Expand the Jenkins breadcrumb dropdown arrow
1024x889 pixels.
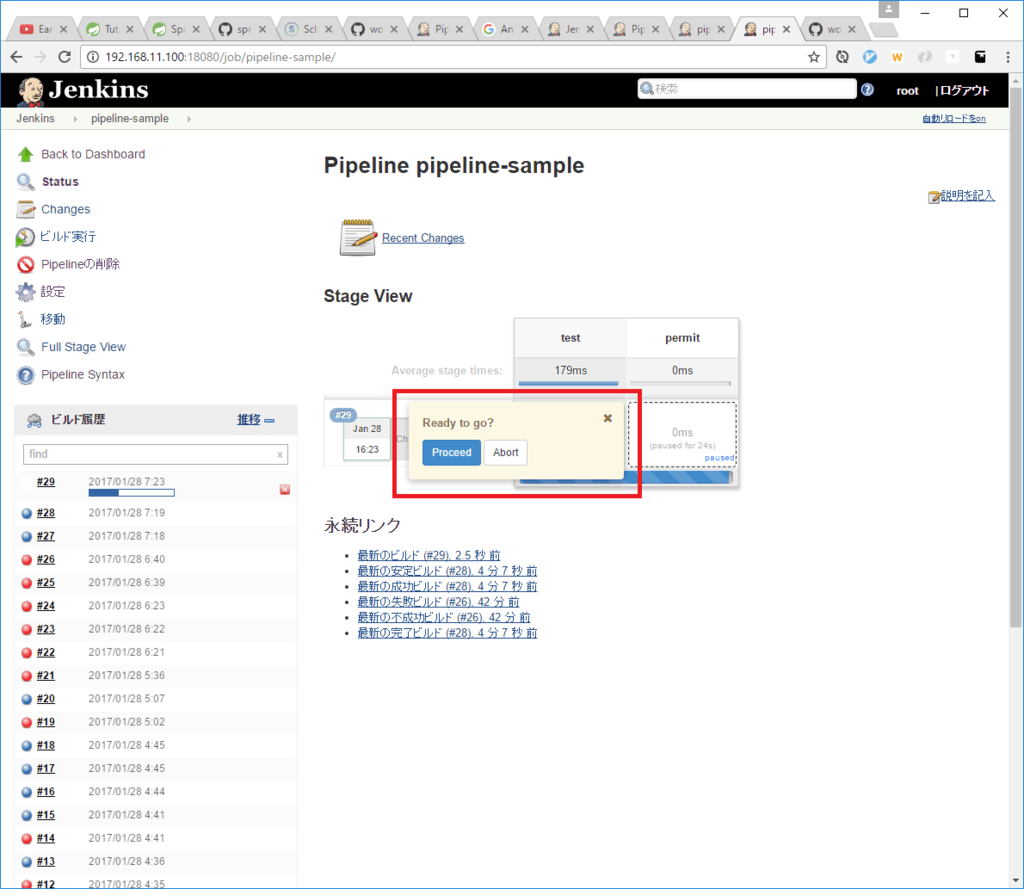(73, 119)
